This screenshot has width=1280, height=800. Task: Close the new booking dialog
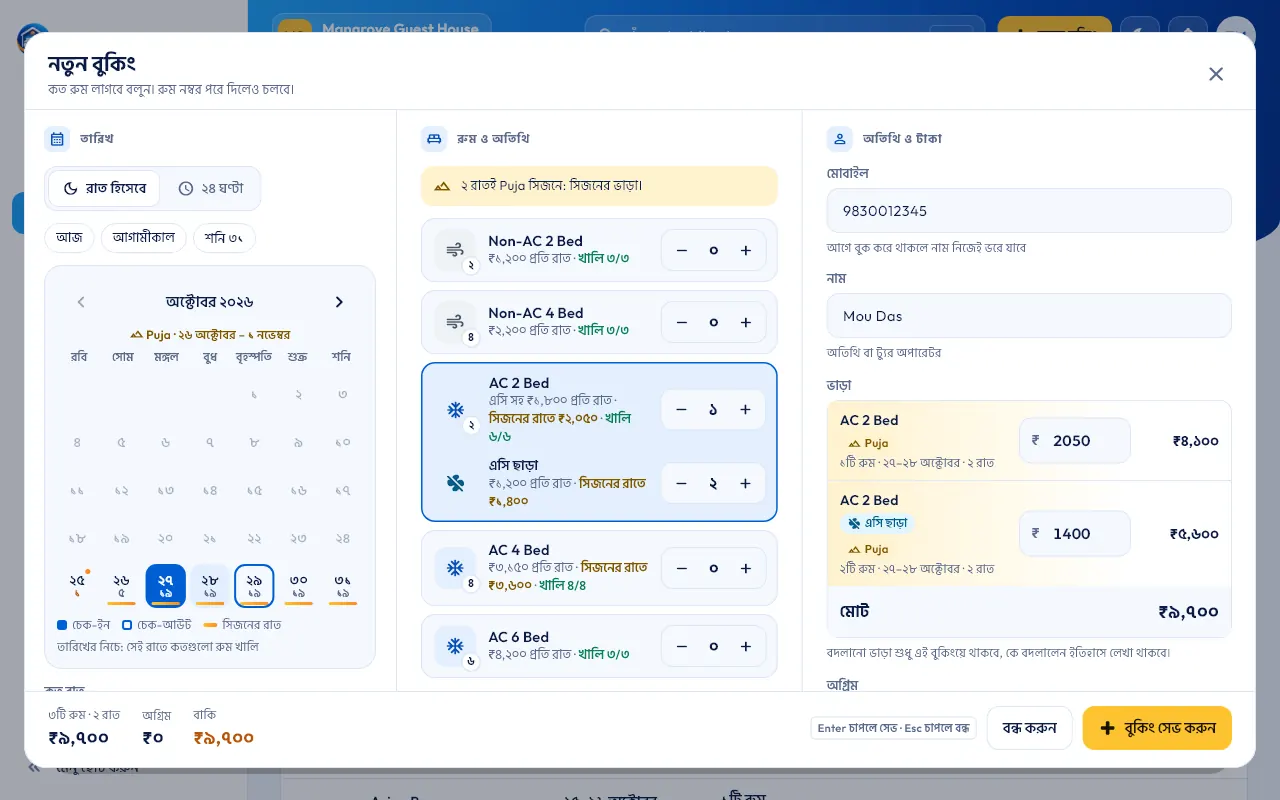click(1216, 74)
